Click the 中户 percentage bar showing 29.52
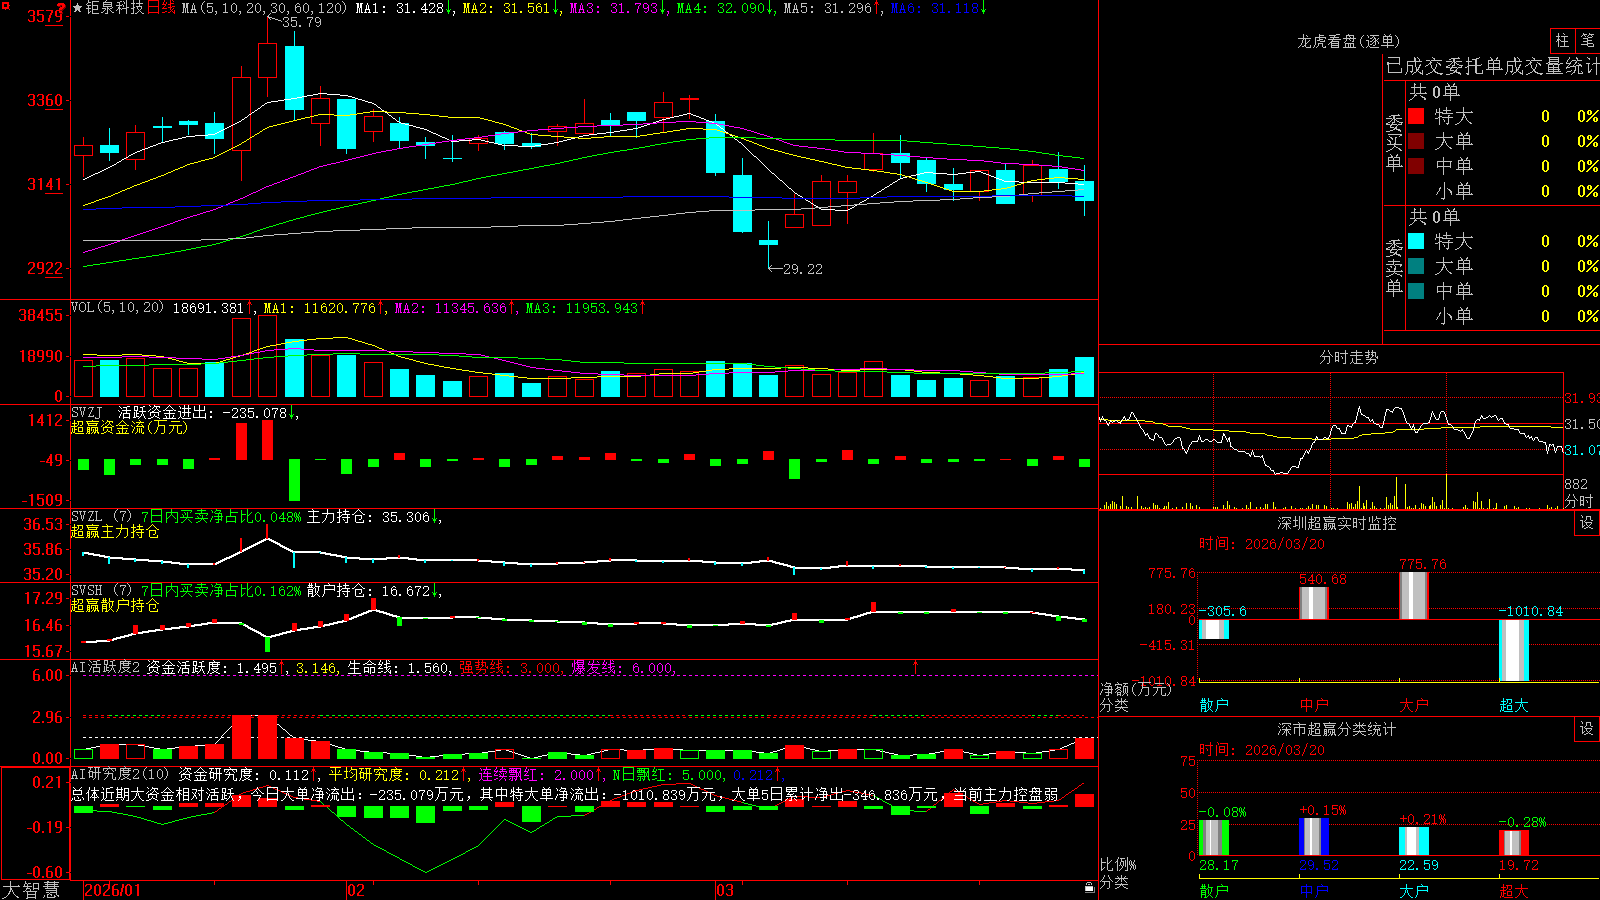This screenshot has height=900, width=1600. coord(1314,837)
